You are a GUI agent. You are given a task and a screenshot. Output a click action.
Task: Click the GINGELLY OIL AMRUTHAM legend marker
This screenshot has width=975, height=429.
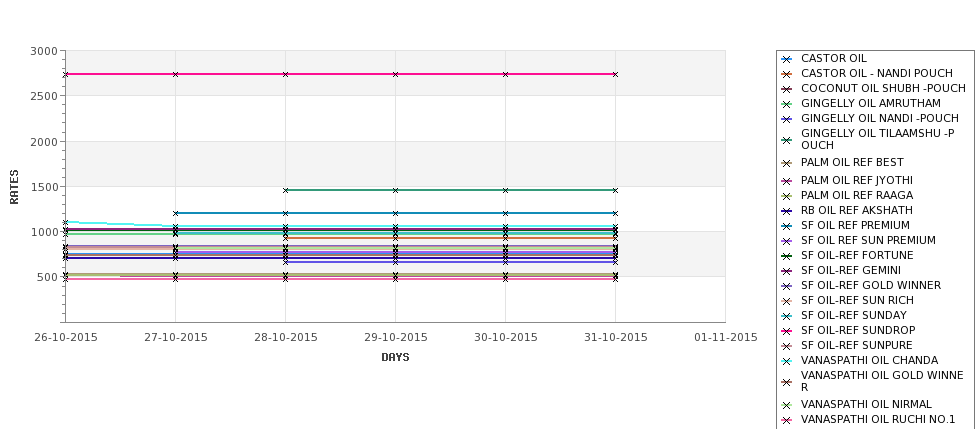point(786,104)
